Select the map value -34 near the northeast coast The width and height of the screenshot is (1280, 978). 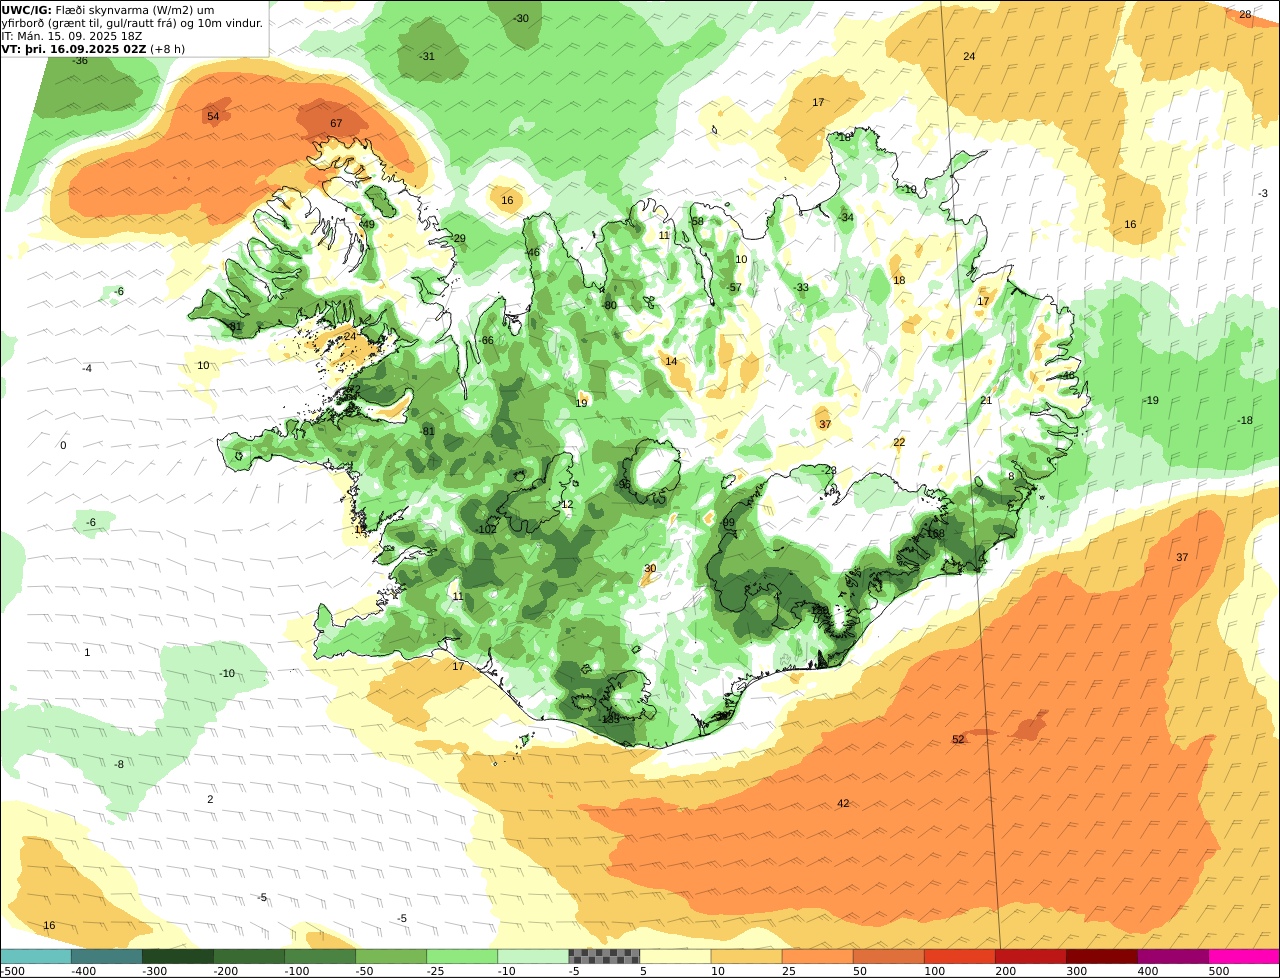[x=846, y=217]
